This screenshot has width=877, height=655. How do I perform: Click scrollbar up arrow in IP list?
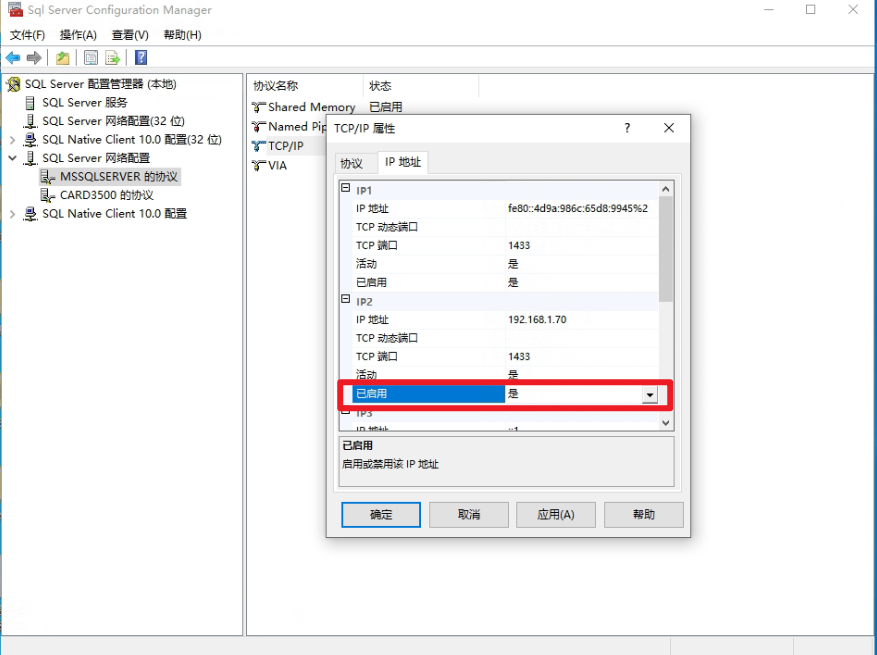tap(666, 189)
